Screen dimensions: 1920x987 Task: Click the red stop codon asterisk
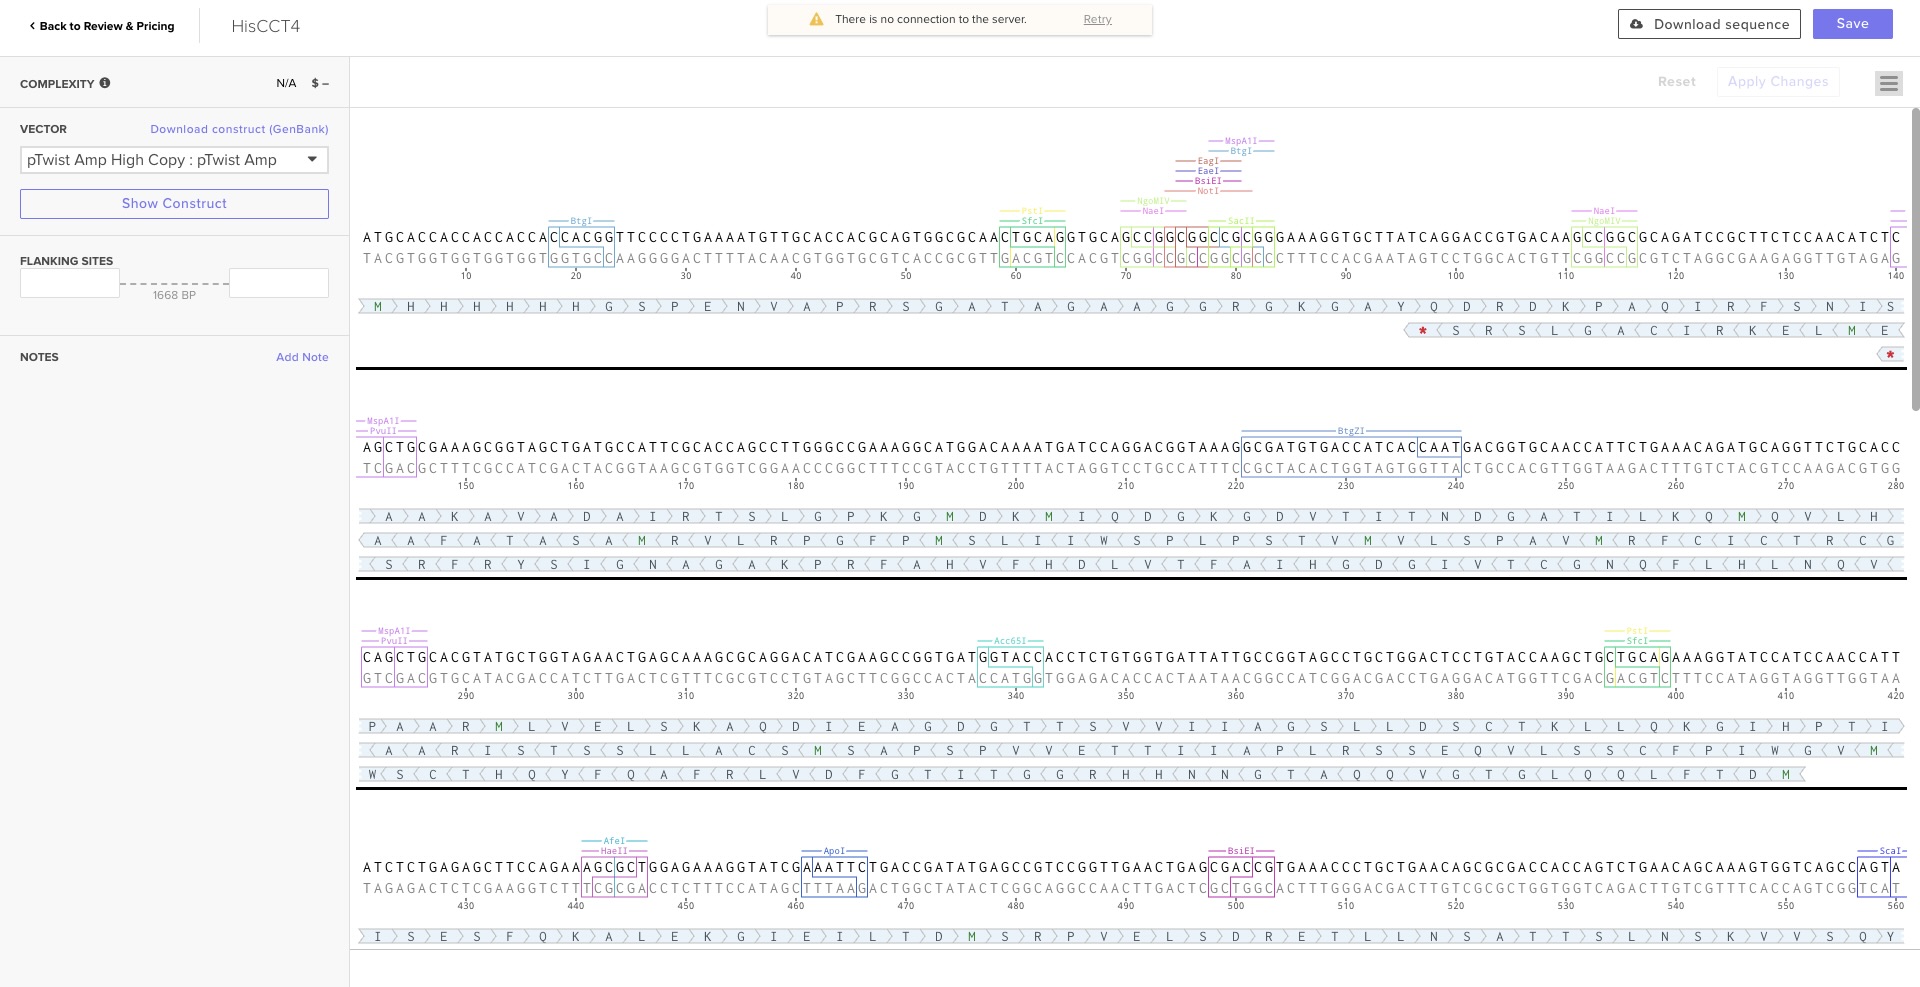[x=1422, y=331]
